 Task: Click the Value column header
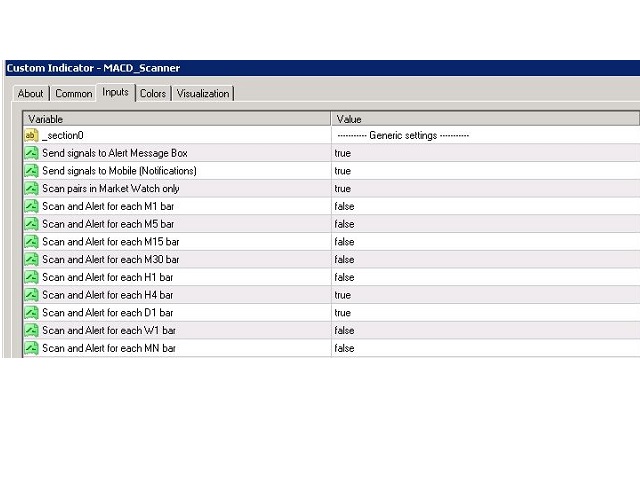[x=485, y=119]
